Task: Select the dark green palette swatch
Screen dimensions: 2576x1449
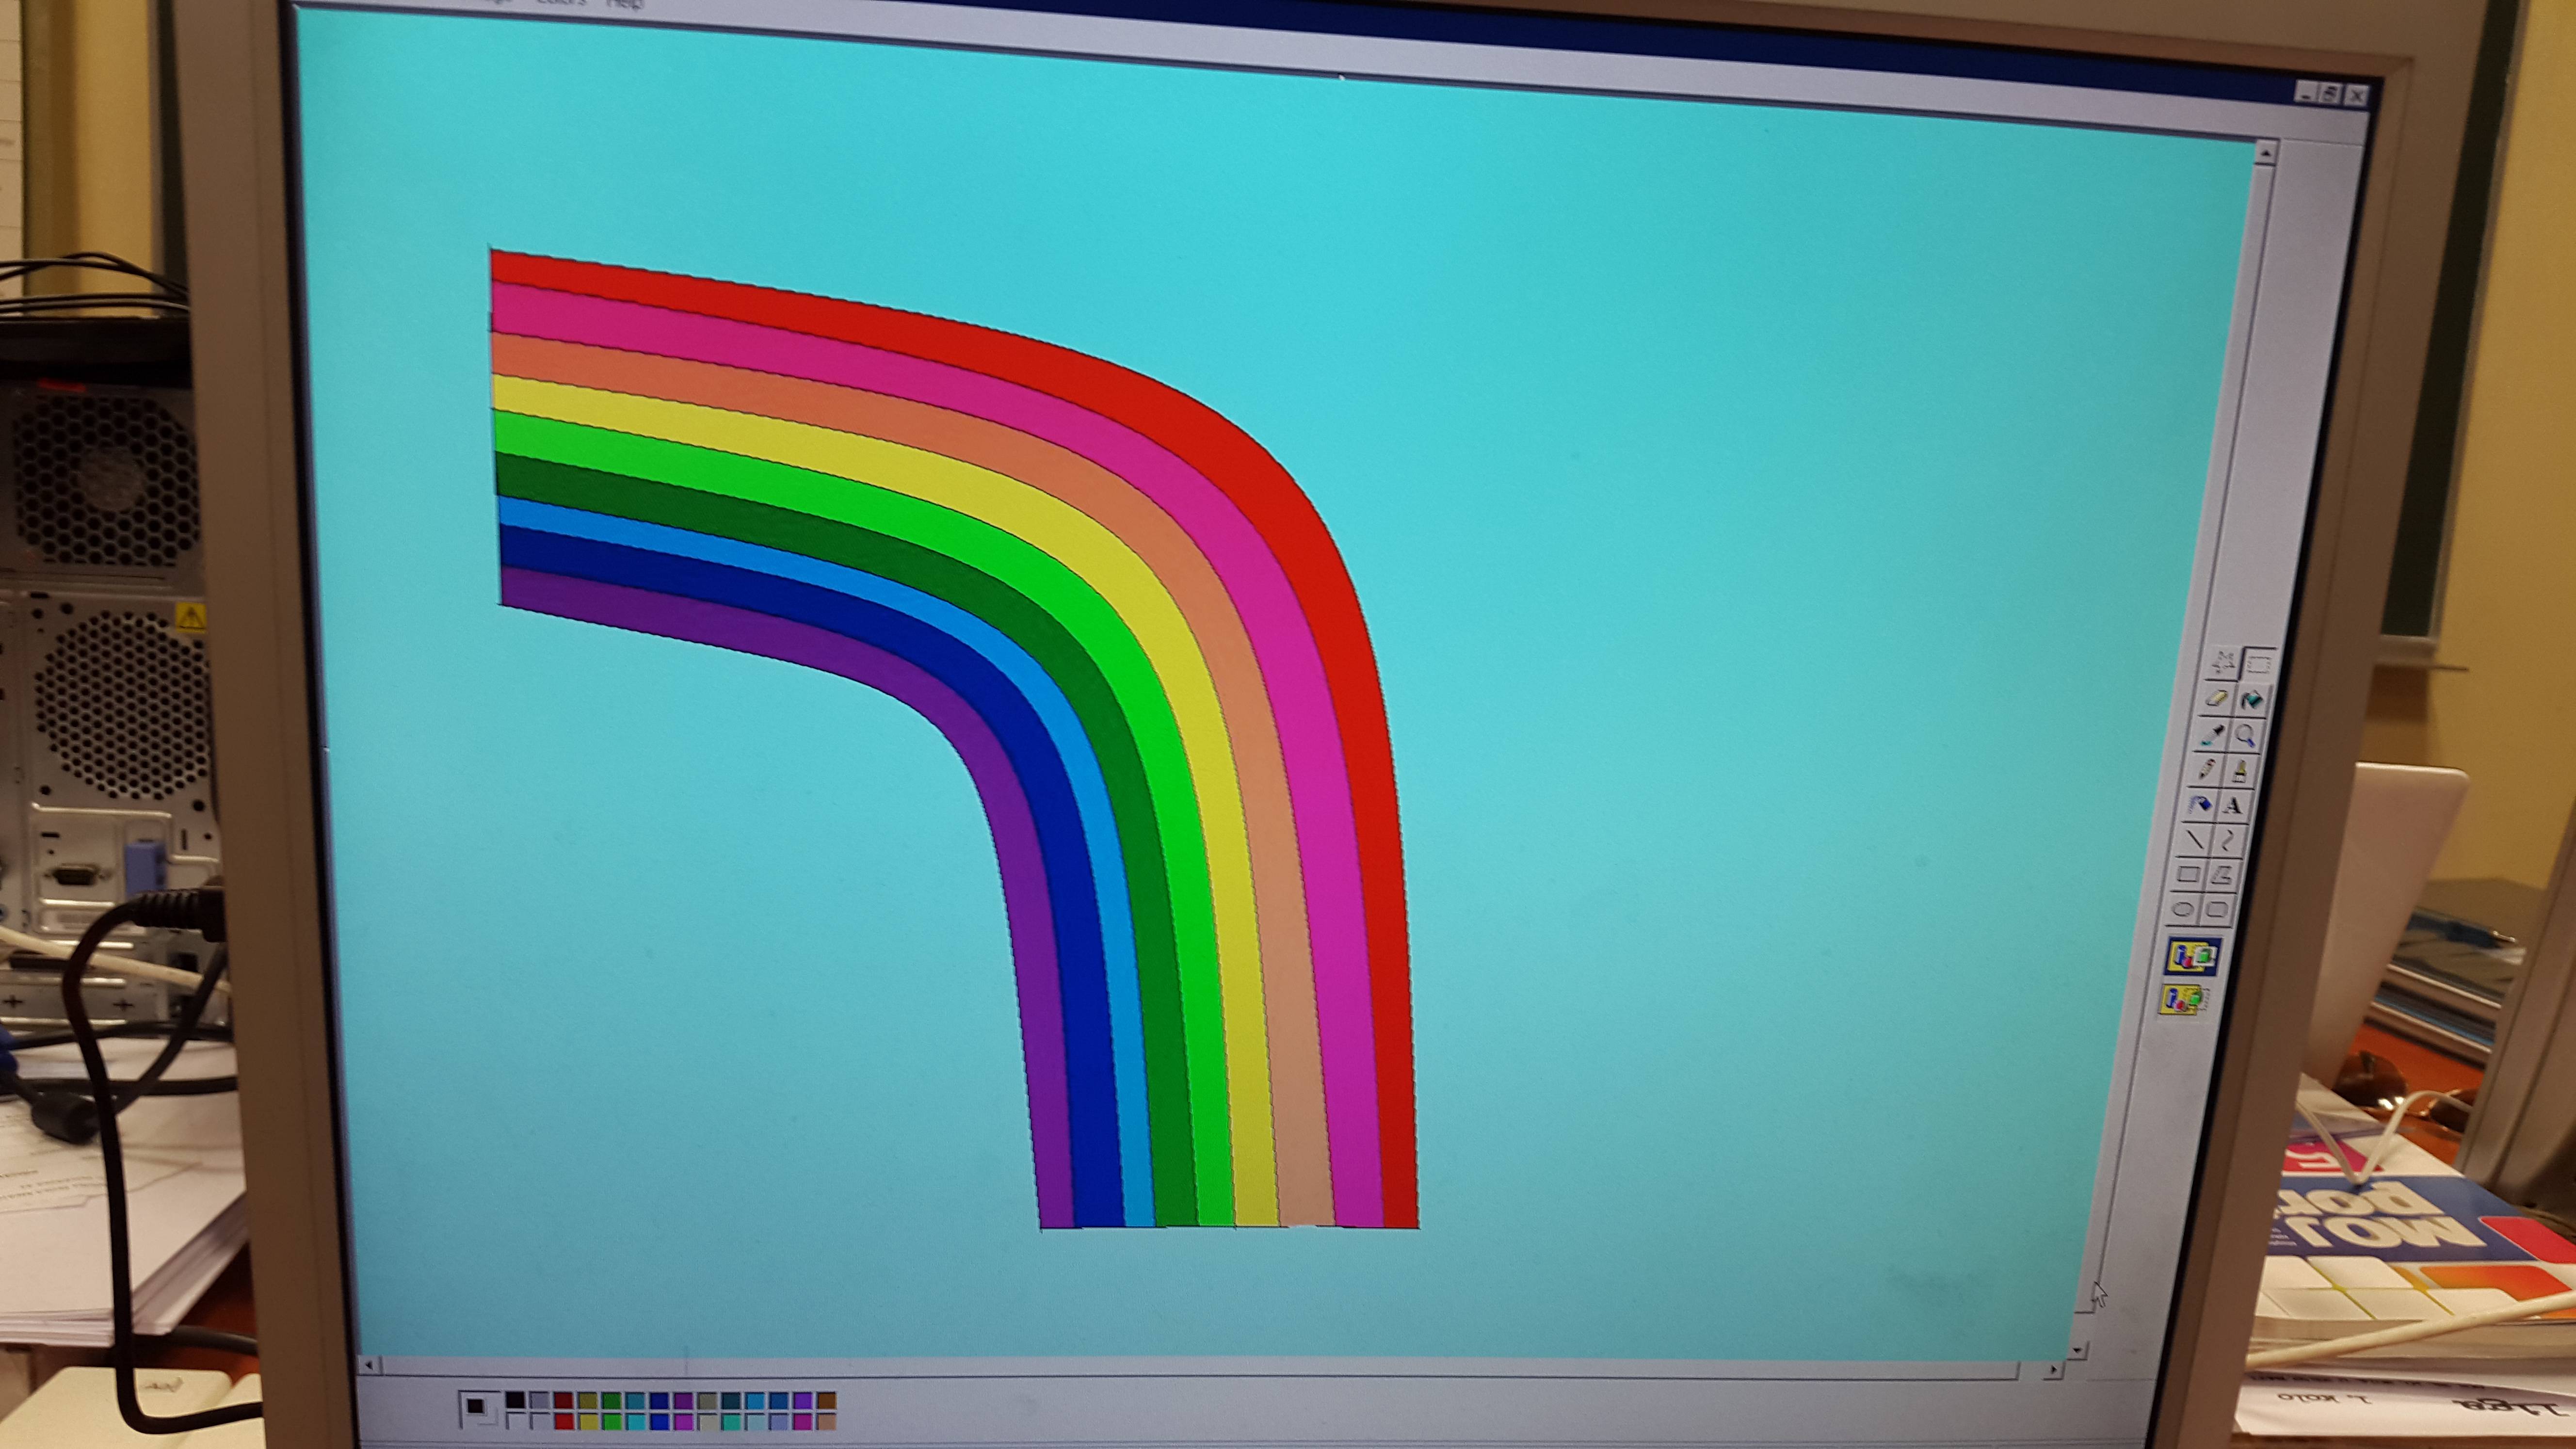Action: (612, 1400)
